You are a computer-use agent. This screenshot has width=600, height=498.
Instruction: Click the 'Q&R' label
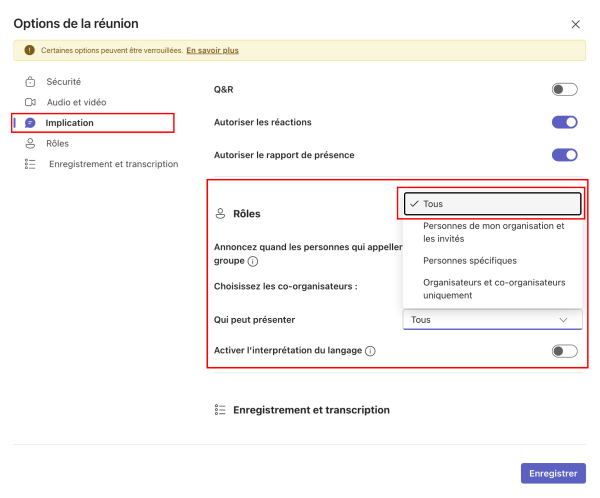coord(223,90)
